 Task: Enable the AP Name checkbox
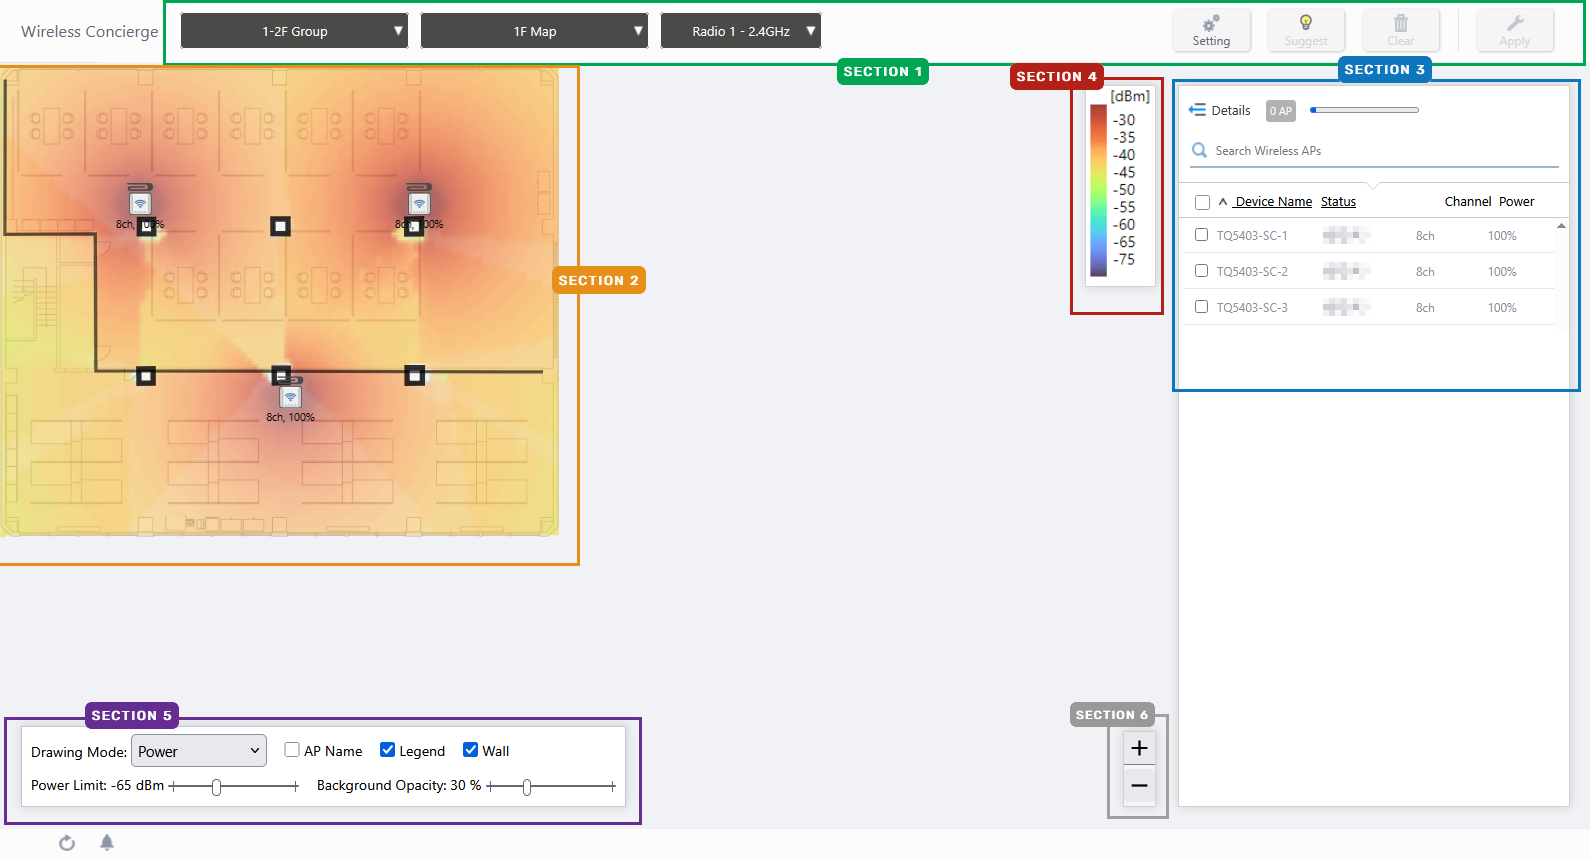[x=292, y=750]
